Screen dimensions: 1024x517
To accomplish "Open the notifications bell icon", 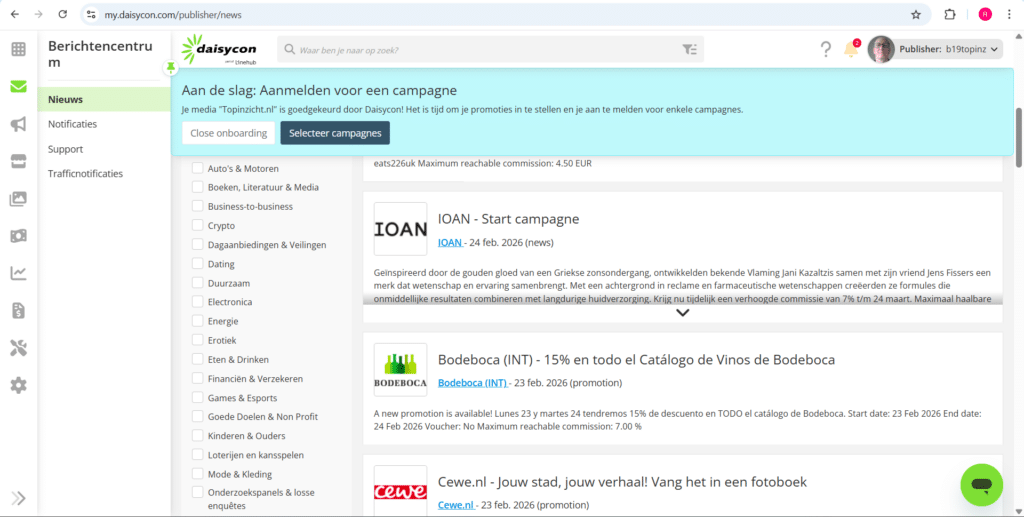I will 852,49.
